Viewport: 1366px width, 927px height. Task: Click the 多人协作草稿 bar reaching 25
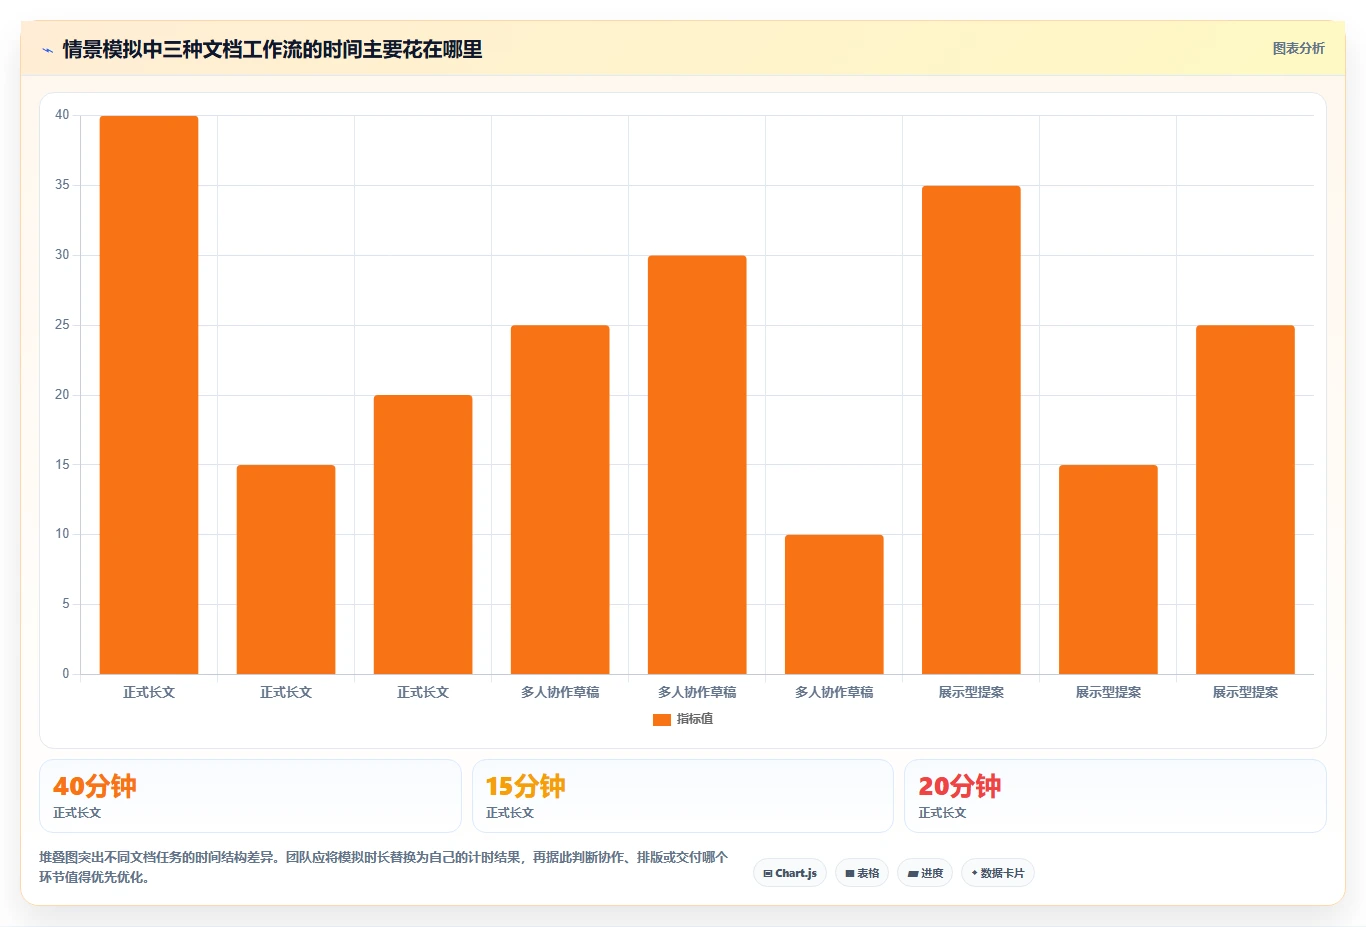[560, 499]
